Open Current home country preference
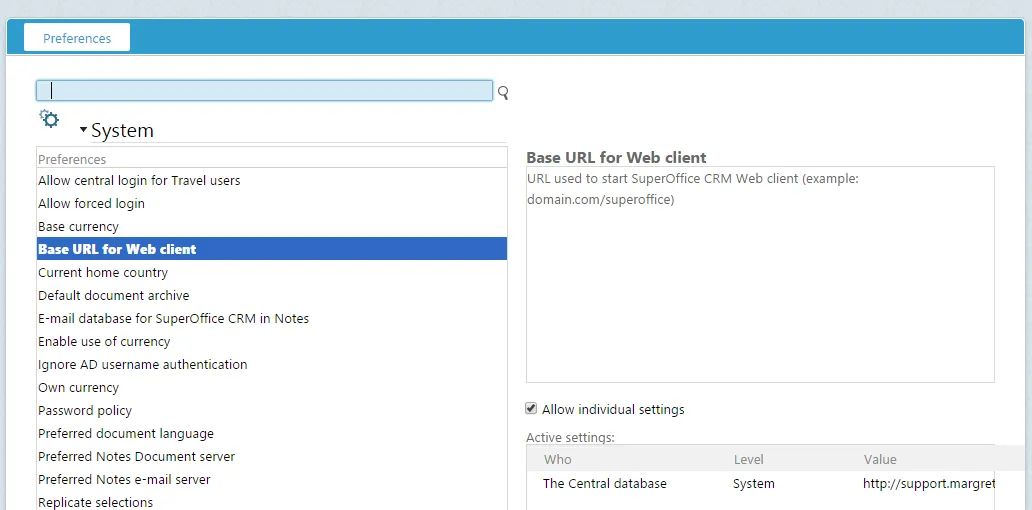This screenshot has height=510, width=1032. click(x=103, y=273)
